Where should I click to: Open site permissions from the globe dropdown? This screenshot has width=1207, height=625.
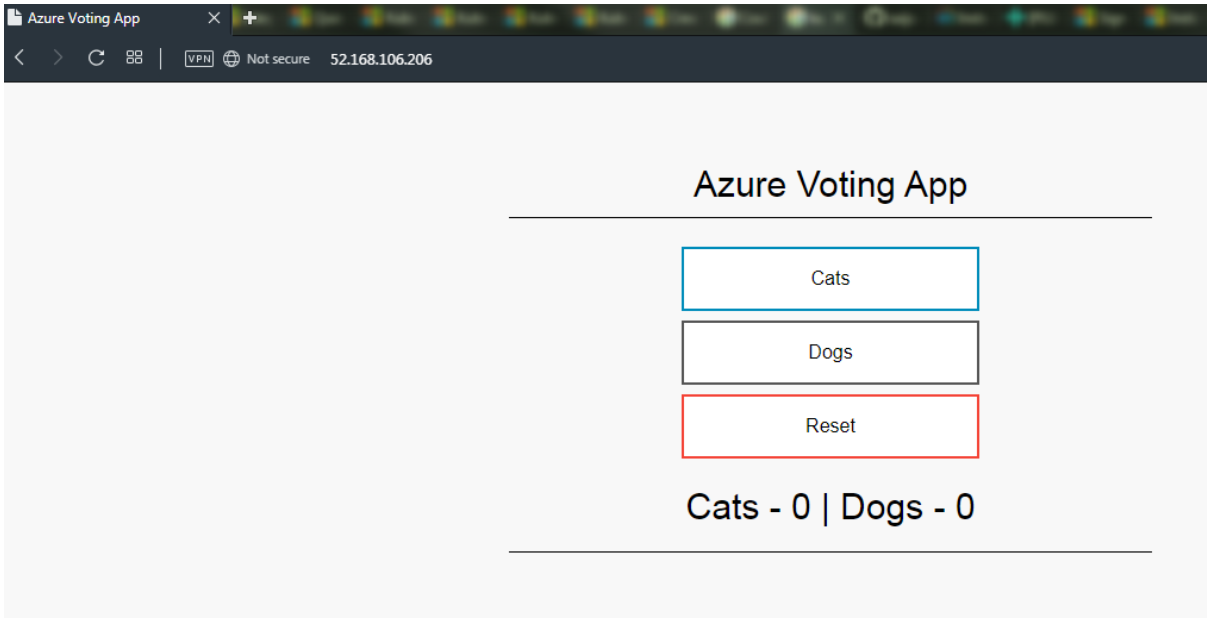(x=231, y=59)
